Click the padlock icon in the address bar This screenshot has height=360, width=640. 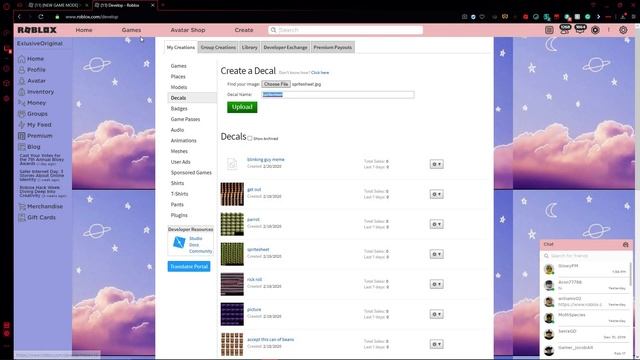pyautogui.click(x=57, y=17)
